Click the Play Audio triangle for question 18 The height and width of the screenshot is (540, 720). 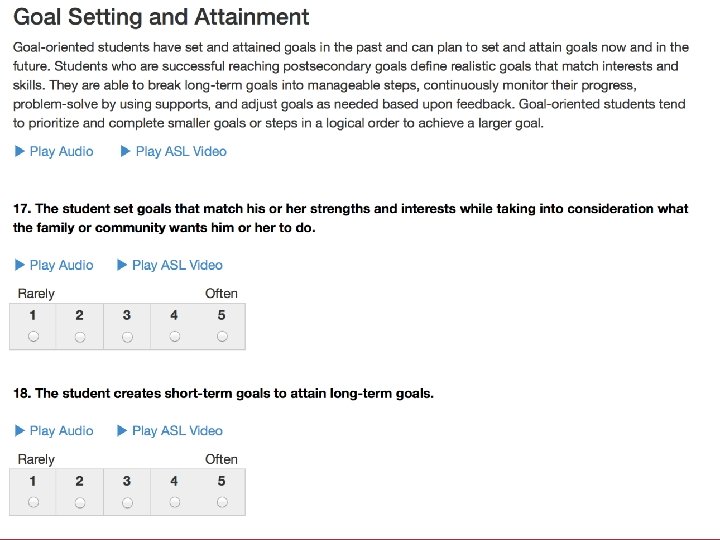click(x=19, y=431)
